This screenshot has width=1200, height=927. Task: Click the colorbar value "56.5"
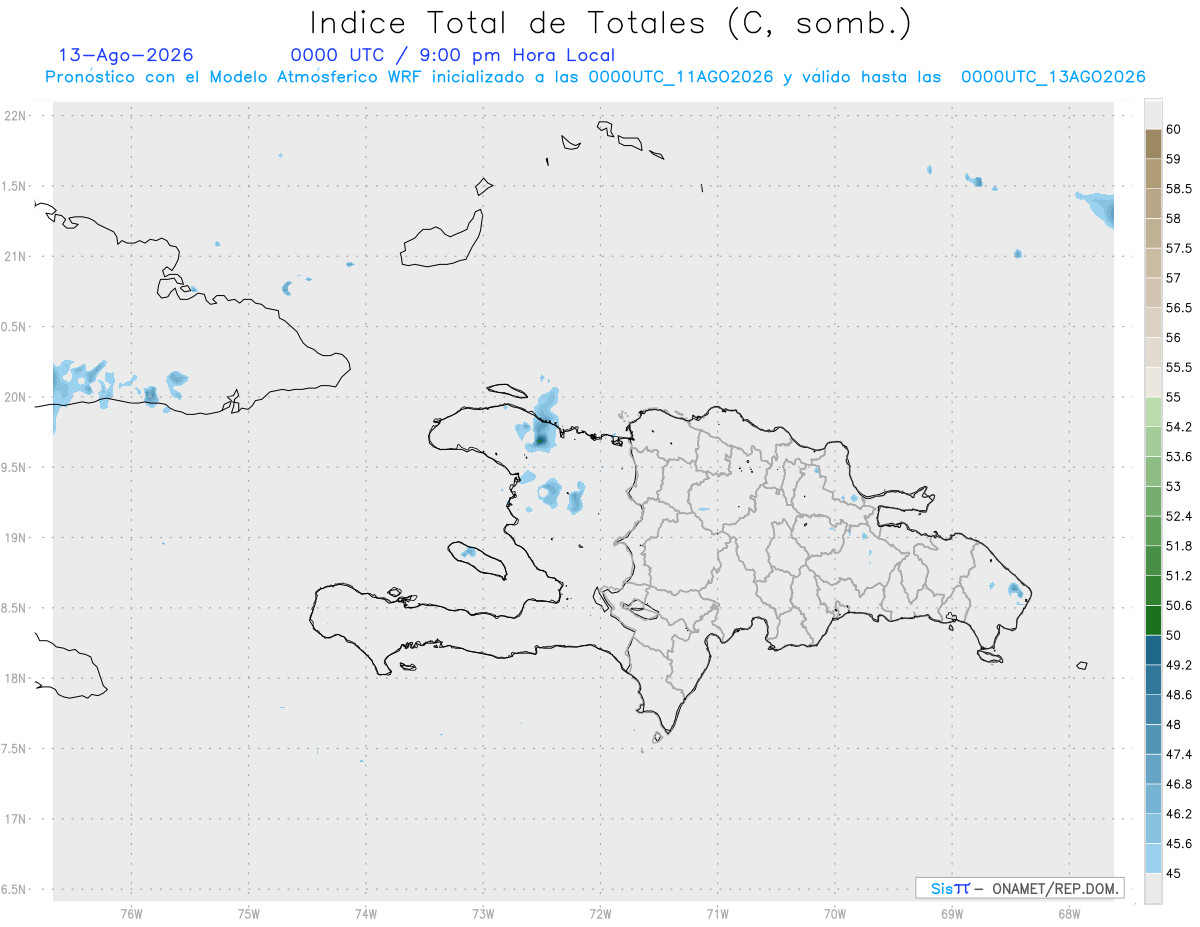[x=1179, y=308]
